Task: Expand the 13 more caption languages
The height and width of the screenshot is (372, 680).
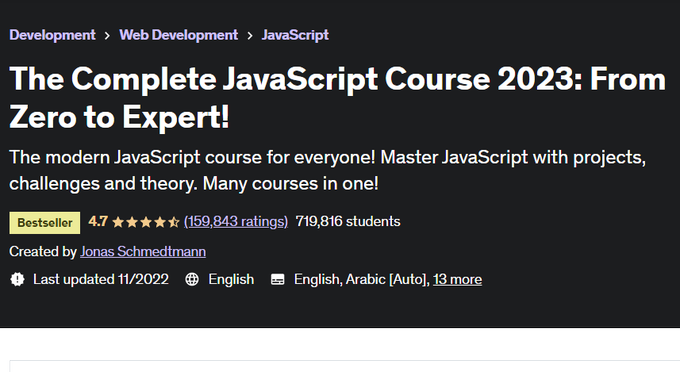Action: click(x=457, y=280)
